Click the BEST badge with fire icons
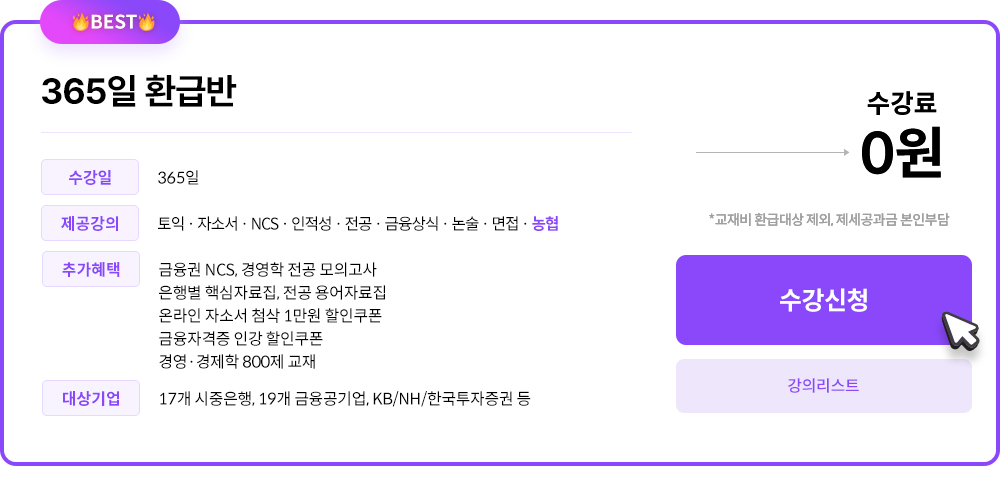This screenshot has width=1000, height=498. click(x=112, y=22)
